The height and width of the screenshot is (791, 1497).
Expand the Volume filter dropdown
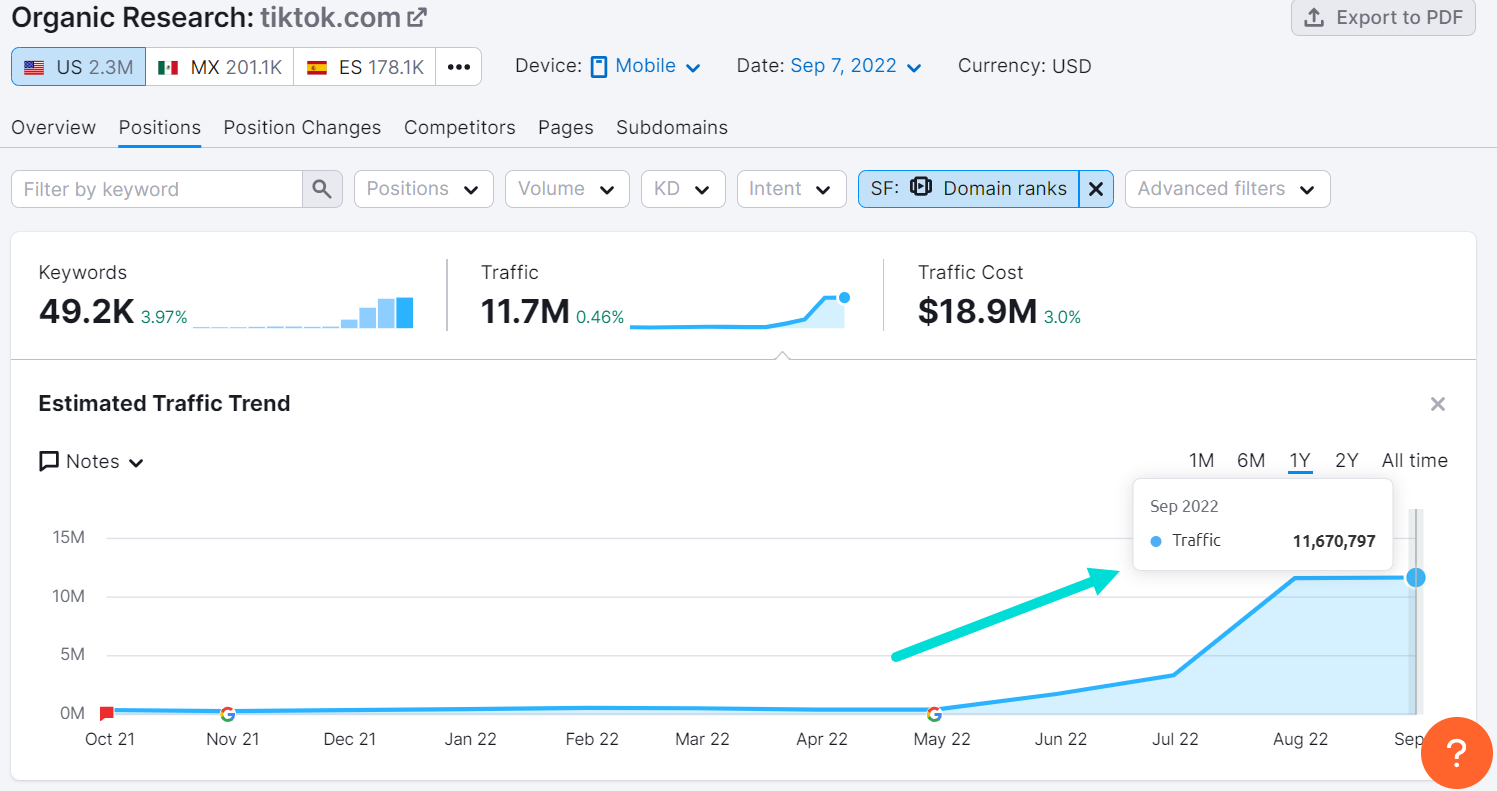click(567, 189)
